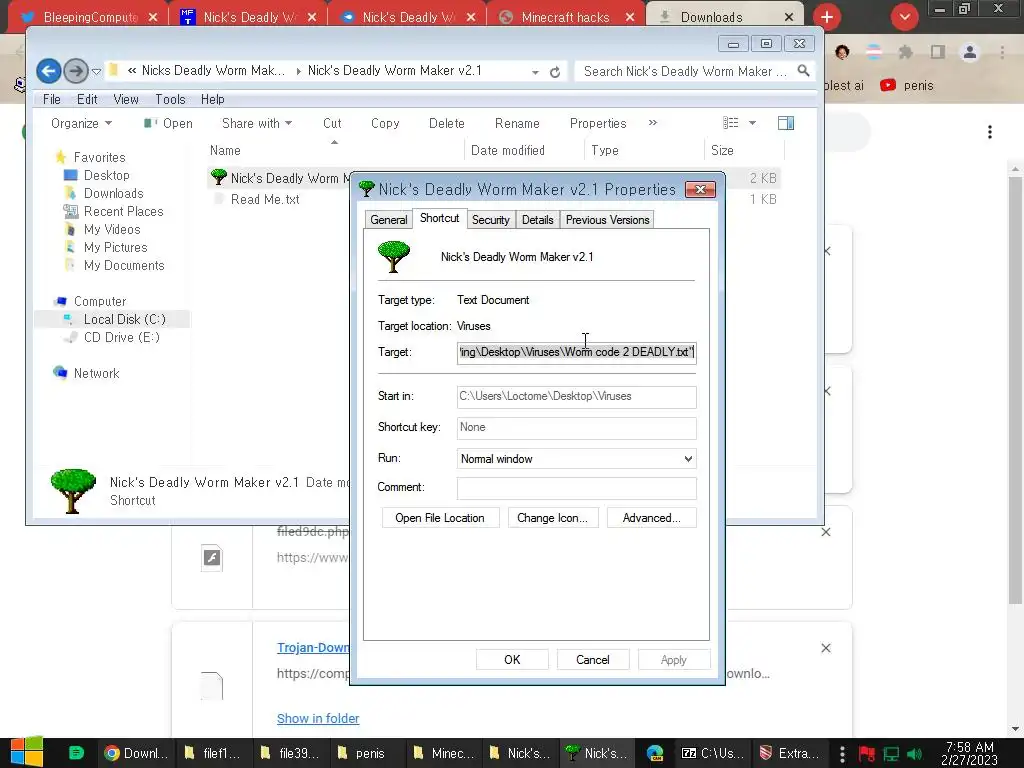Screen dimensions: 1024x768
Task: Click Rename in Explorer toolbar
Action: [517, 123]
